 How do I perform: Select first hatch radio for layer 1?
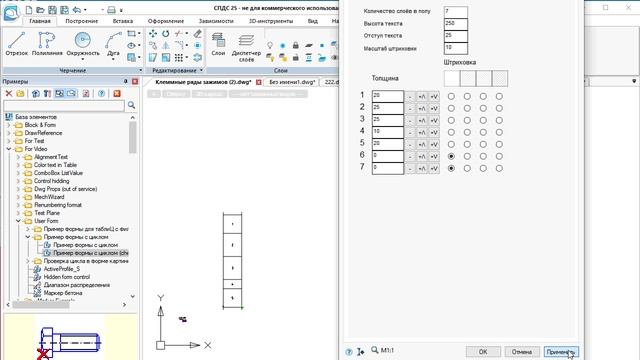coord(451,97)
